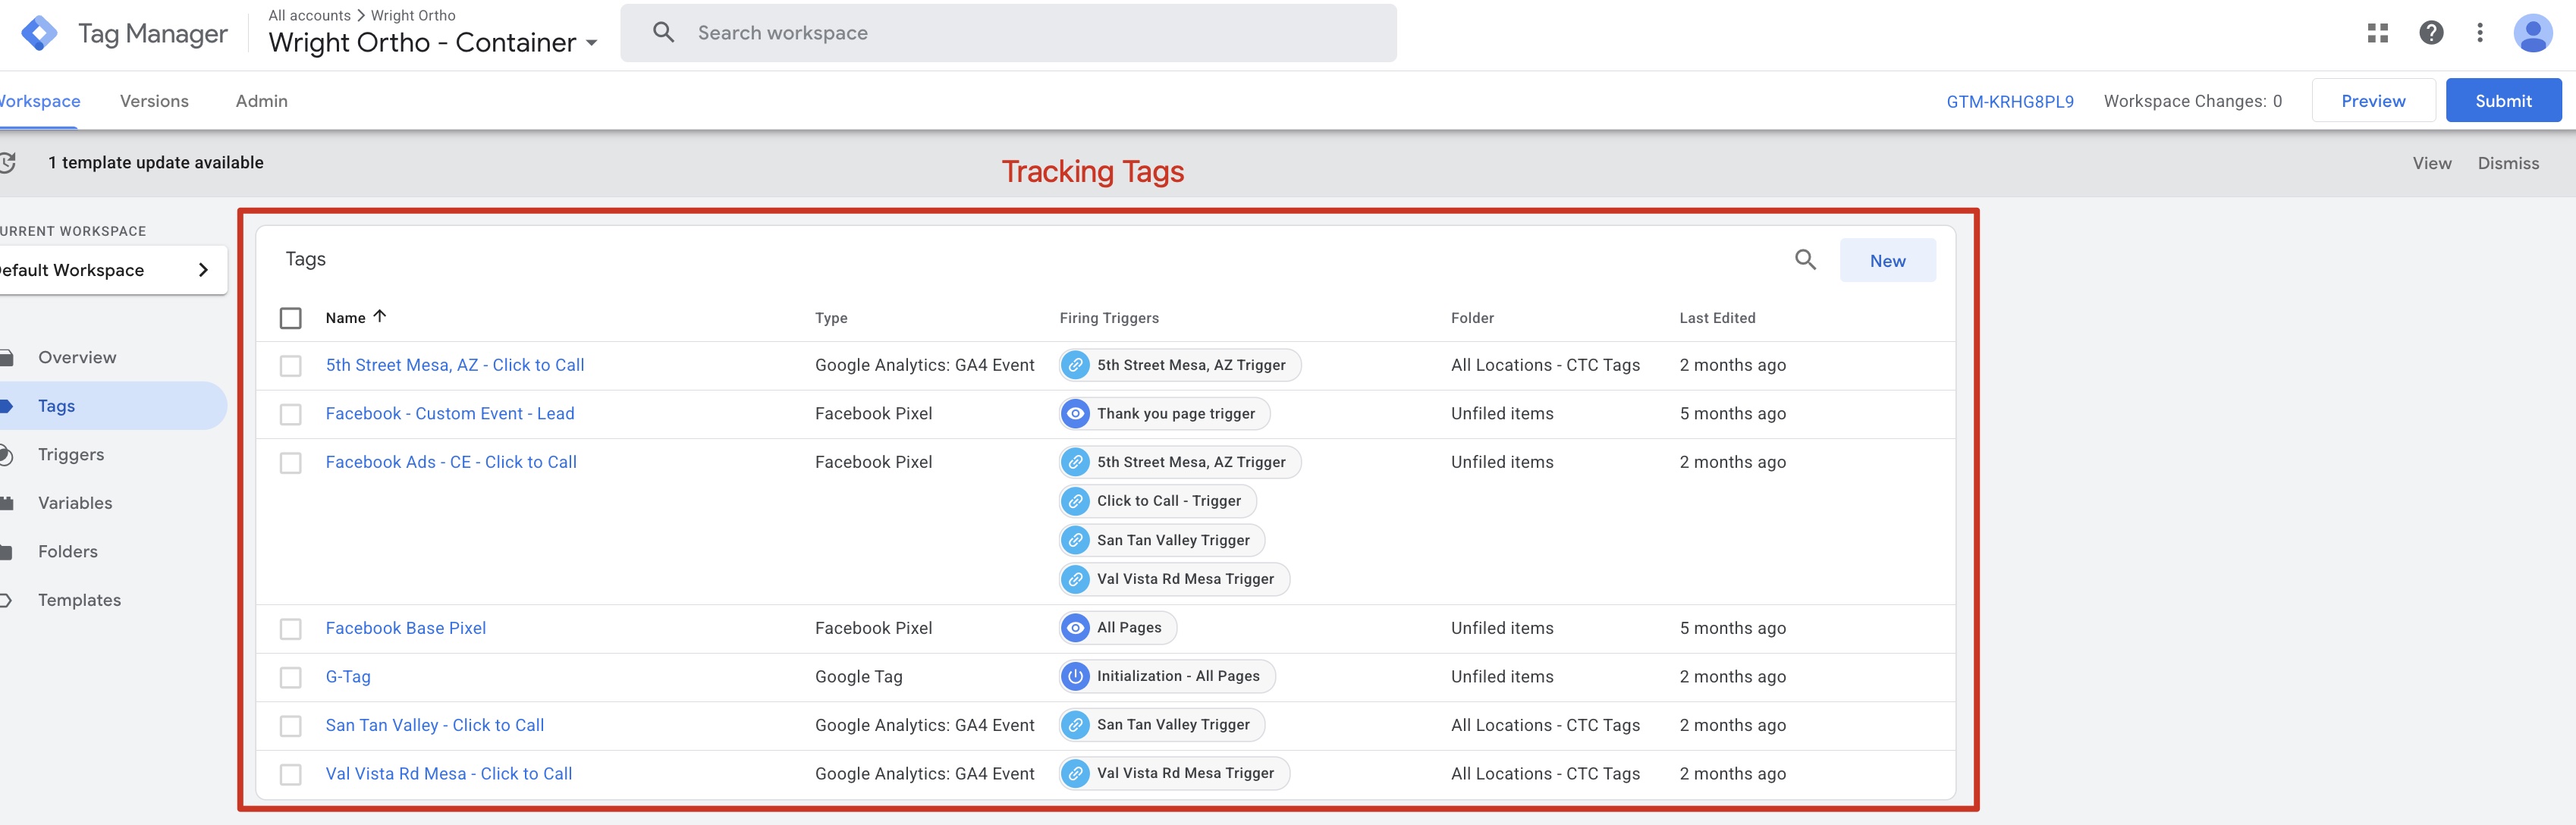Open the Google apps grid icon
2576x825 pixels.
point(2378,33)
